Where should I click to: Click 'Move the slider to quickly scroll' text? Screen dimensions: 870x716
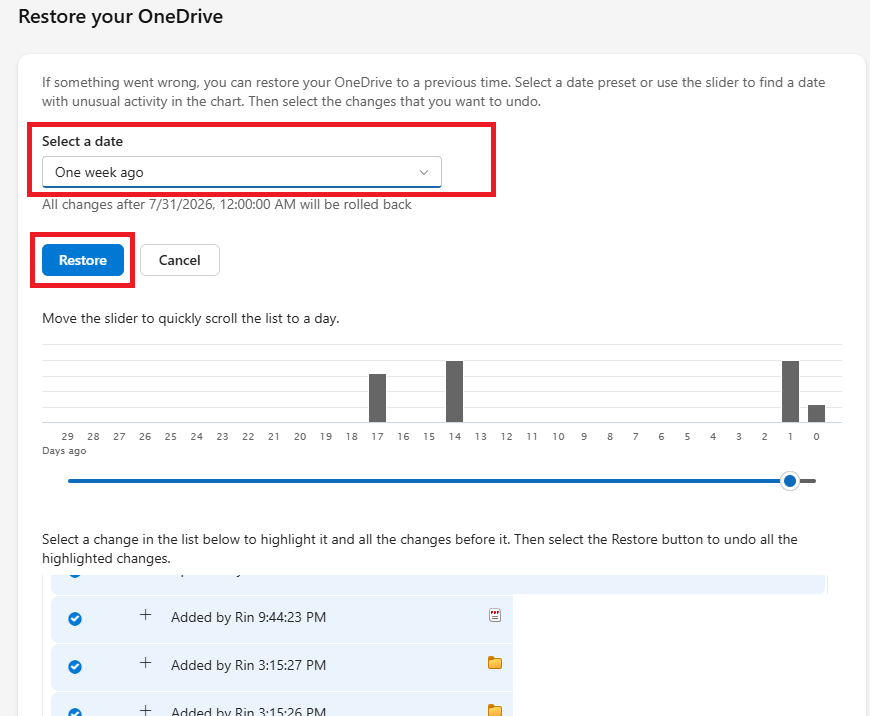point(190,319)
